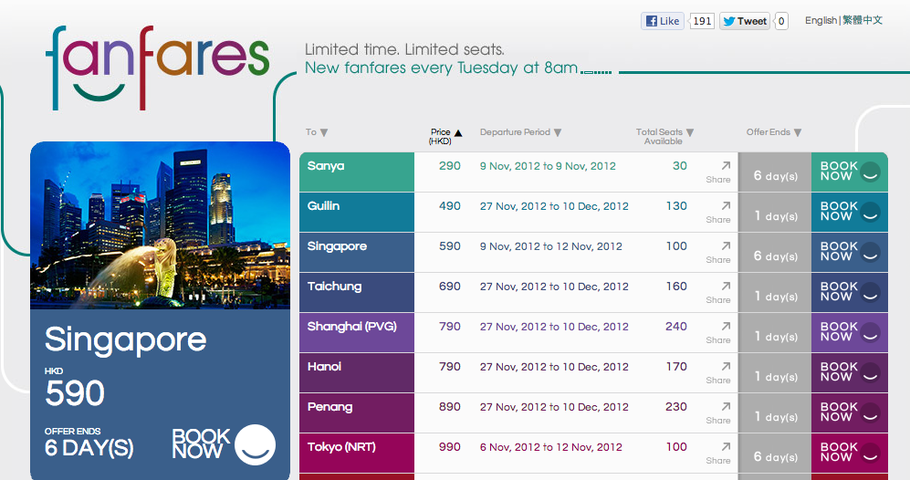This screenshot has height=480, width=910.
Task: Share the Shanghai (PVG) fare
Action: point(720,333)
